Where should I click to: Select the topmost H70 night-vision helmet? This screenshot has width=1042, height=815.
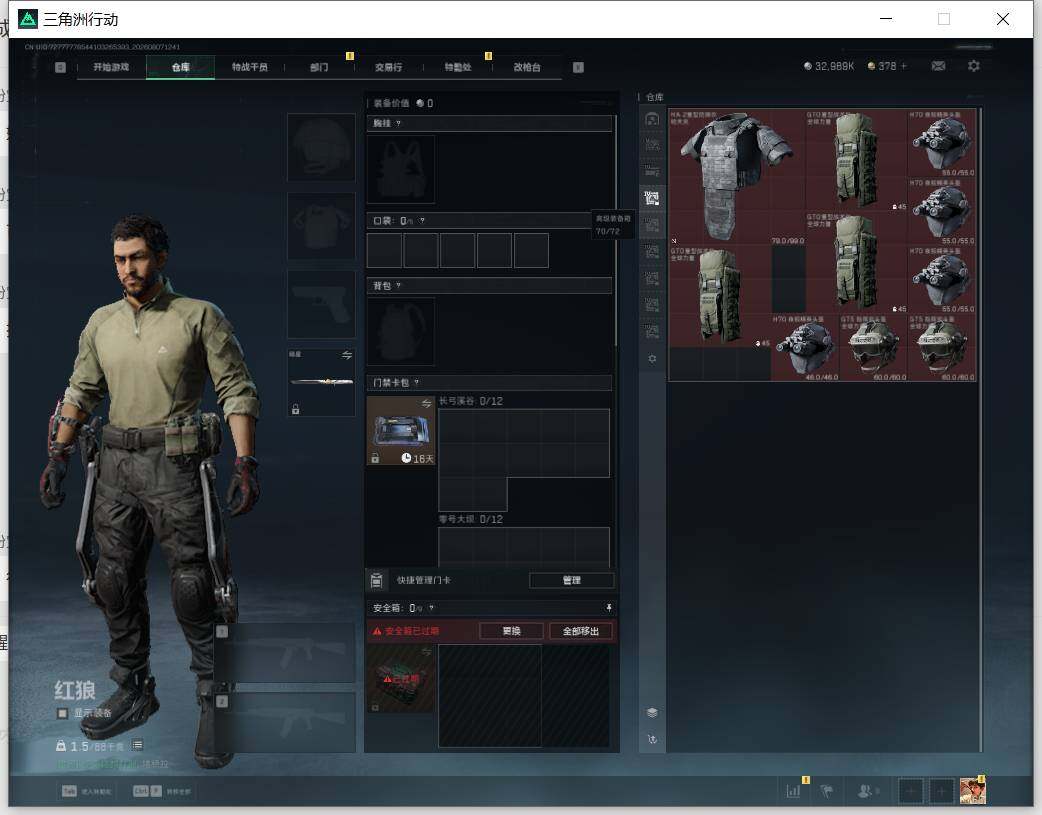tap(942, 143)
